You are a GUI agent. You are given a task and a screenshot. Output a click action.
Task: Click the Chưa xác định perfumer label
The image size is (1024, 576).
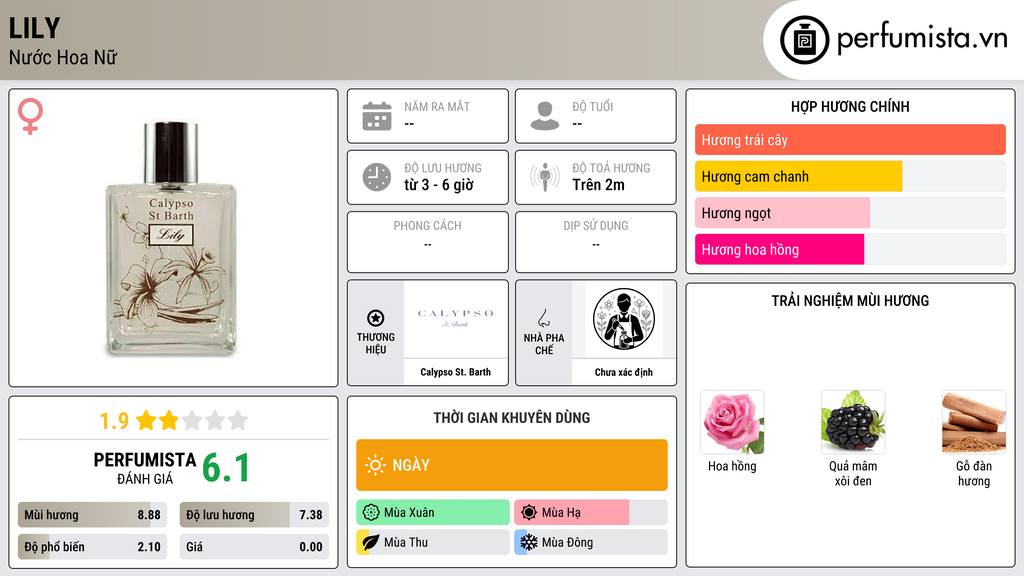[x=624, y=372]
